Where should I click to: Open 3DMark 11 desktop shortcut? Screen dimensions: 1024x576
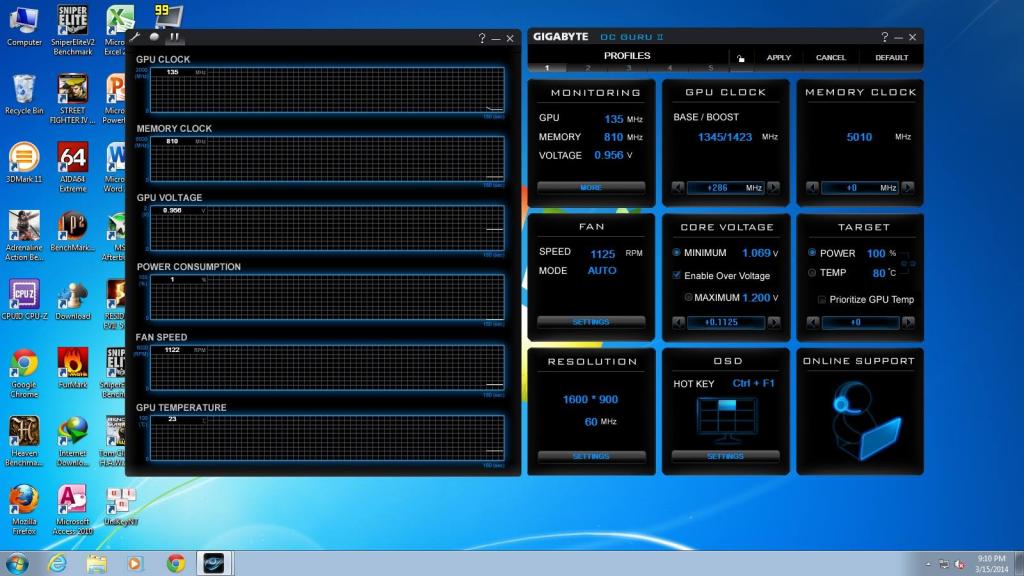click(x=24, y=163)
